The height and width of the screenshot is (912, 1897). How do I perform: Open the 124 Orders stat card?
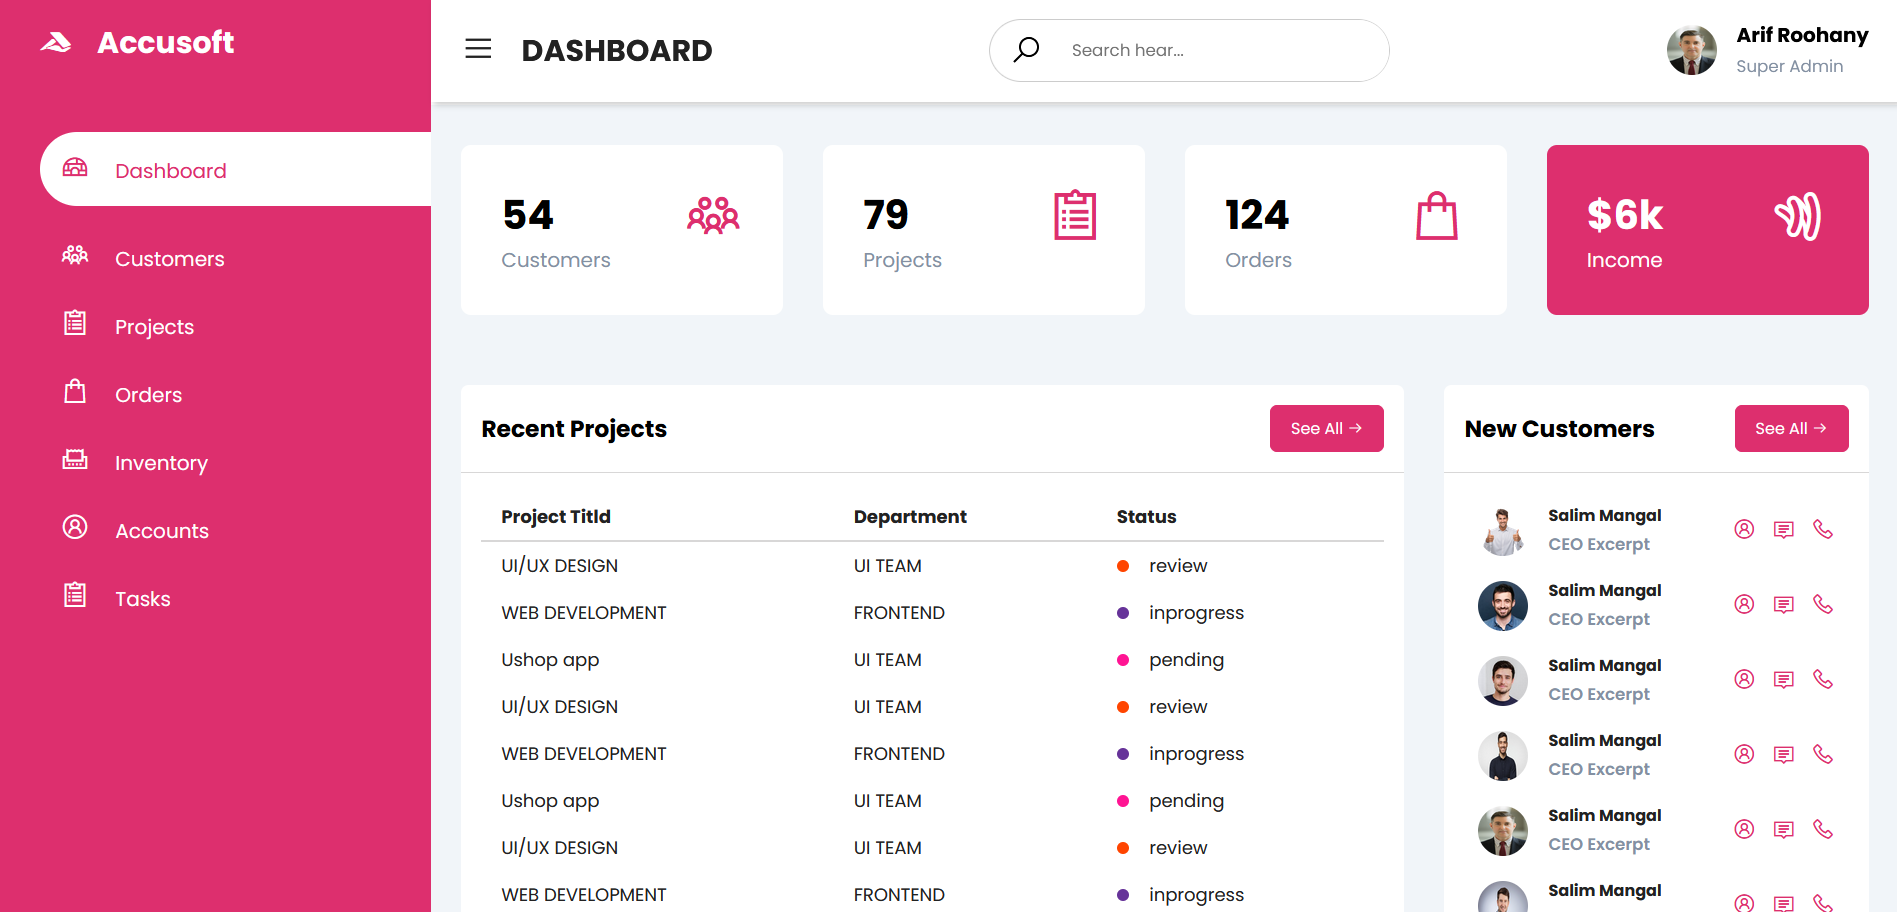click(x=1346, y=230)
